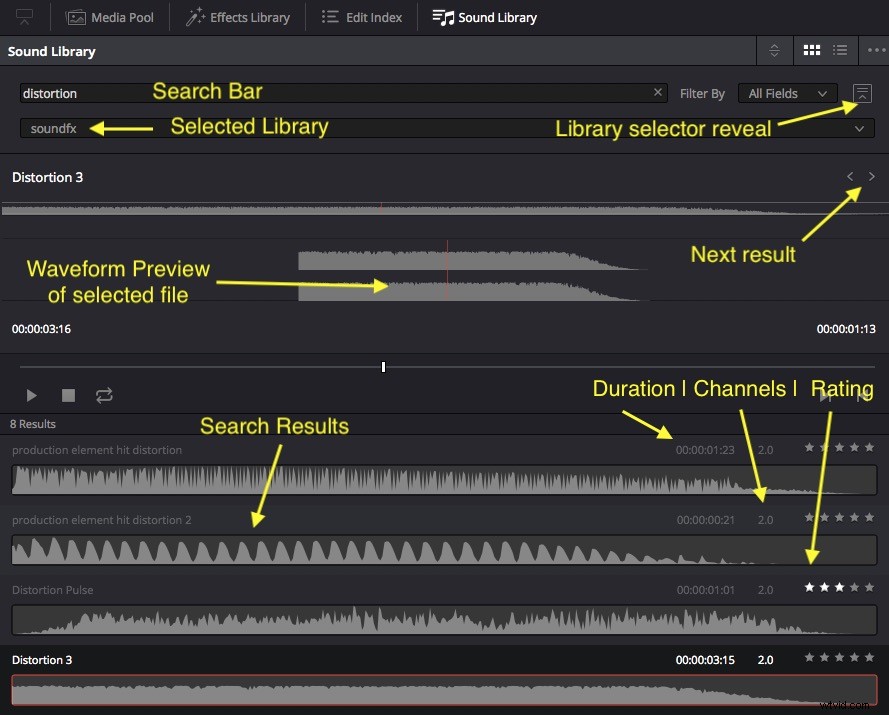The image size is (889, 715).
Task: Switch to the Edit Index tab
Action: [x=361, y=17]
